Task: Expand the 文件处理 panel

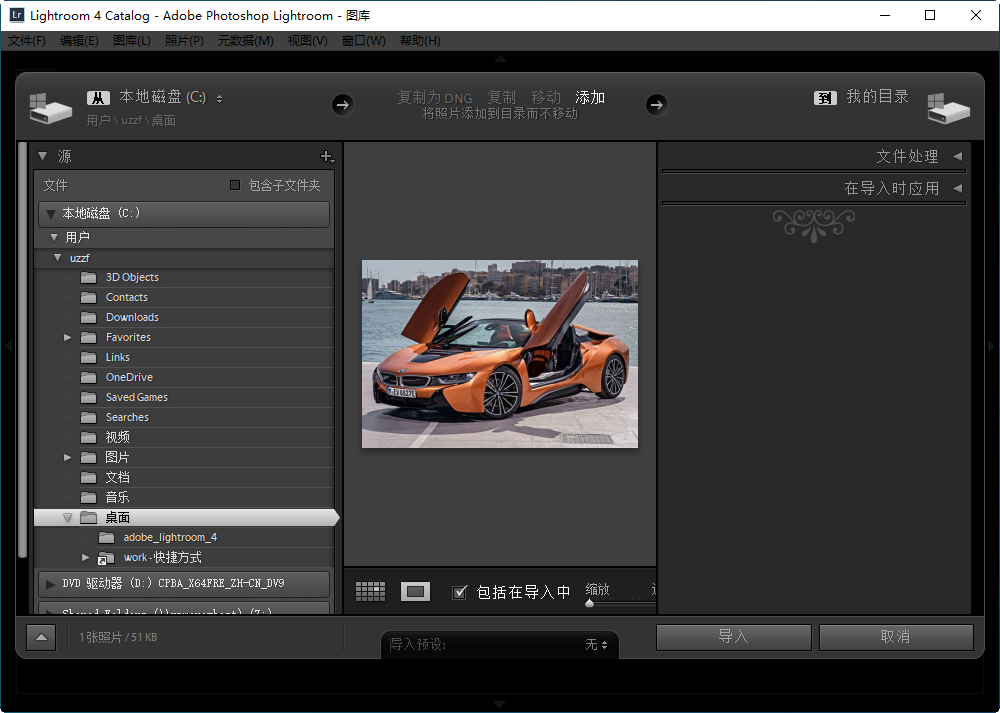Action: click(x=957, y=156)
